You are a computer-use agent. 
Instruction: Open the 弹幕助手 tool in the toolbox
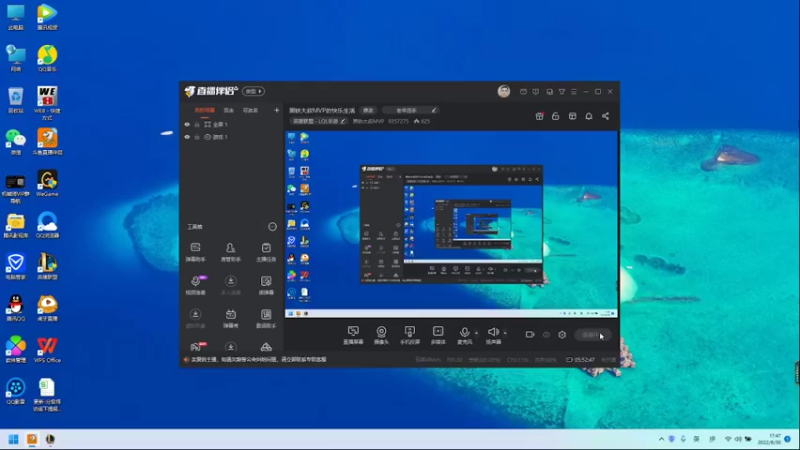pos(195,252)
